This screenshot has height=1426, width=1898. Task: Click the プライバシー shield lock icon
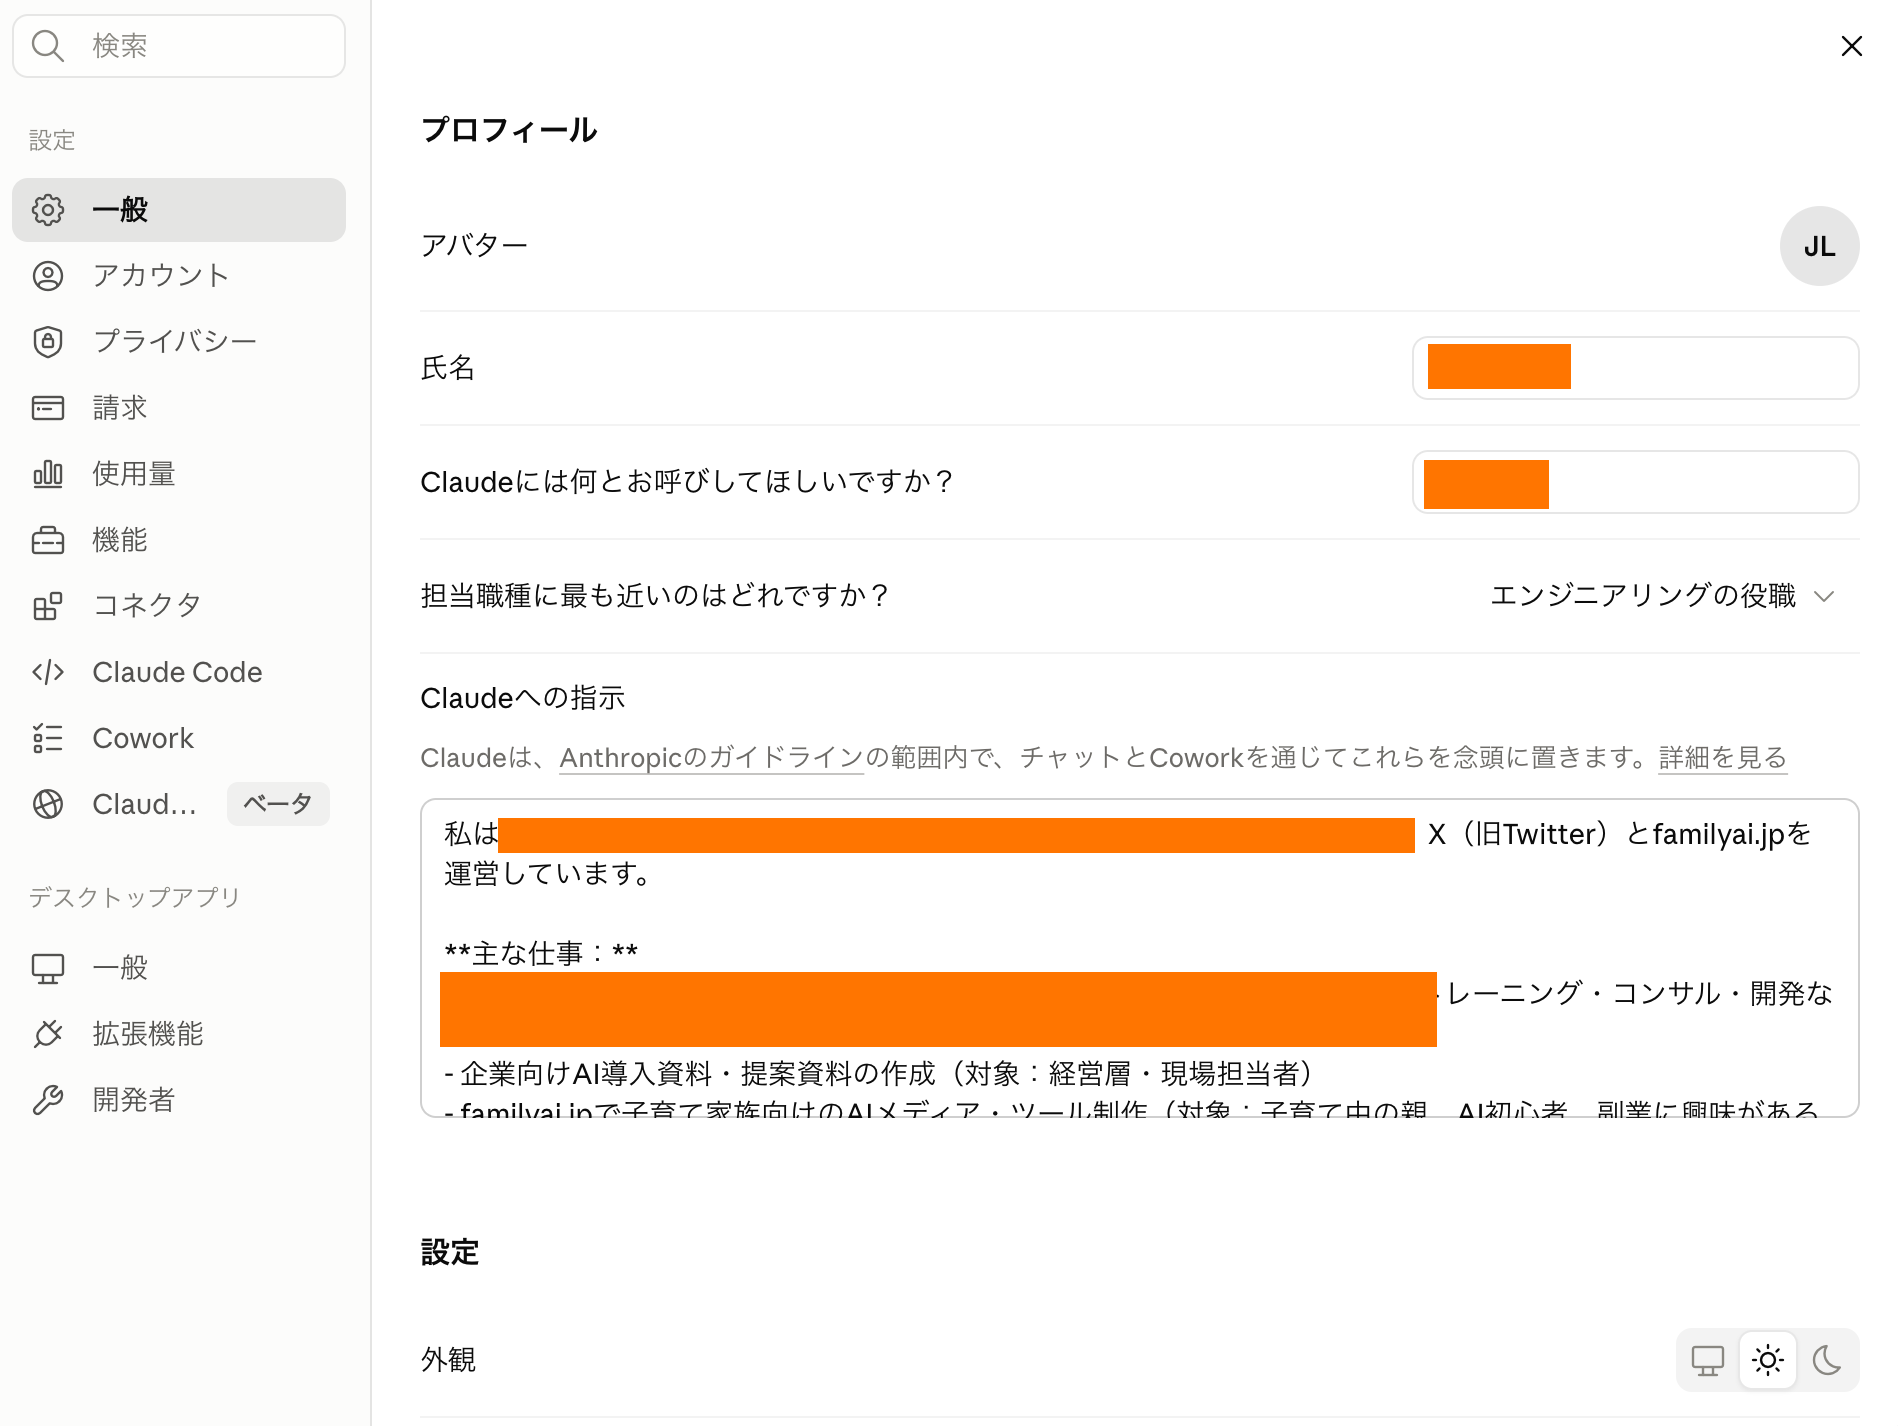tap(47, 342)
